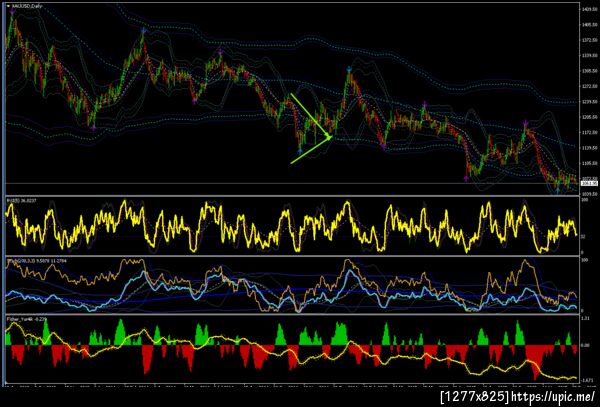Image resolution: width=600 pixels, height=407 pixels.
Task: Click the XAUUSD,Daily chart title text
Action: pyautogui.click(x=27, y=7)
